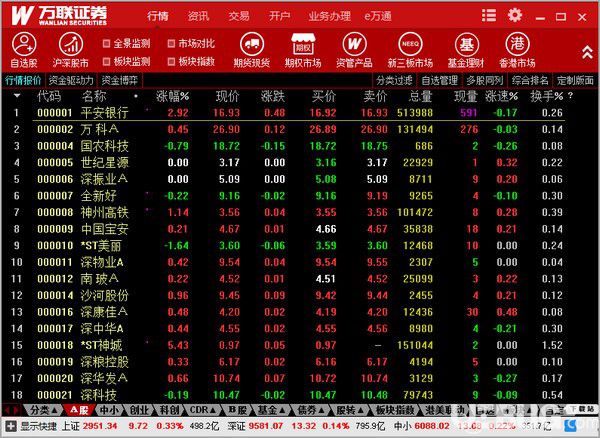Select the B股 bottom tab
The height and width of the screenshot is (438, 600).
tap(237, 410)
